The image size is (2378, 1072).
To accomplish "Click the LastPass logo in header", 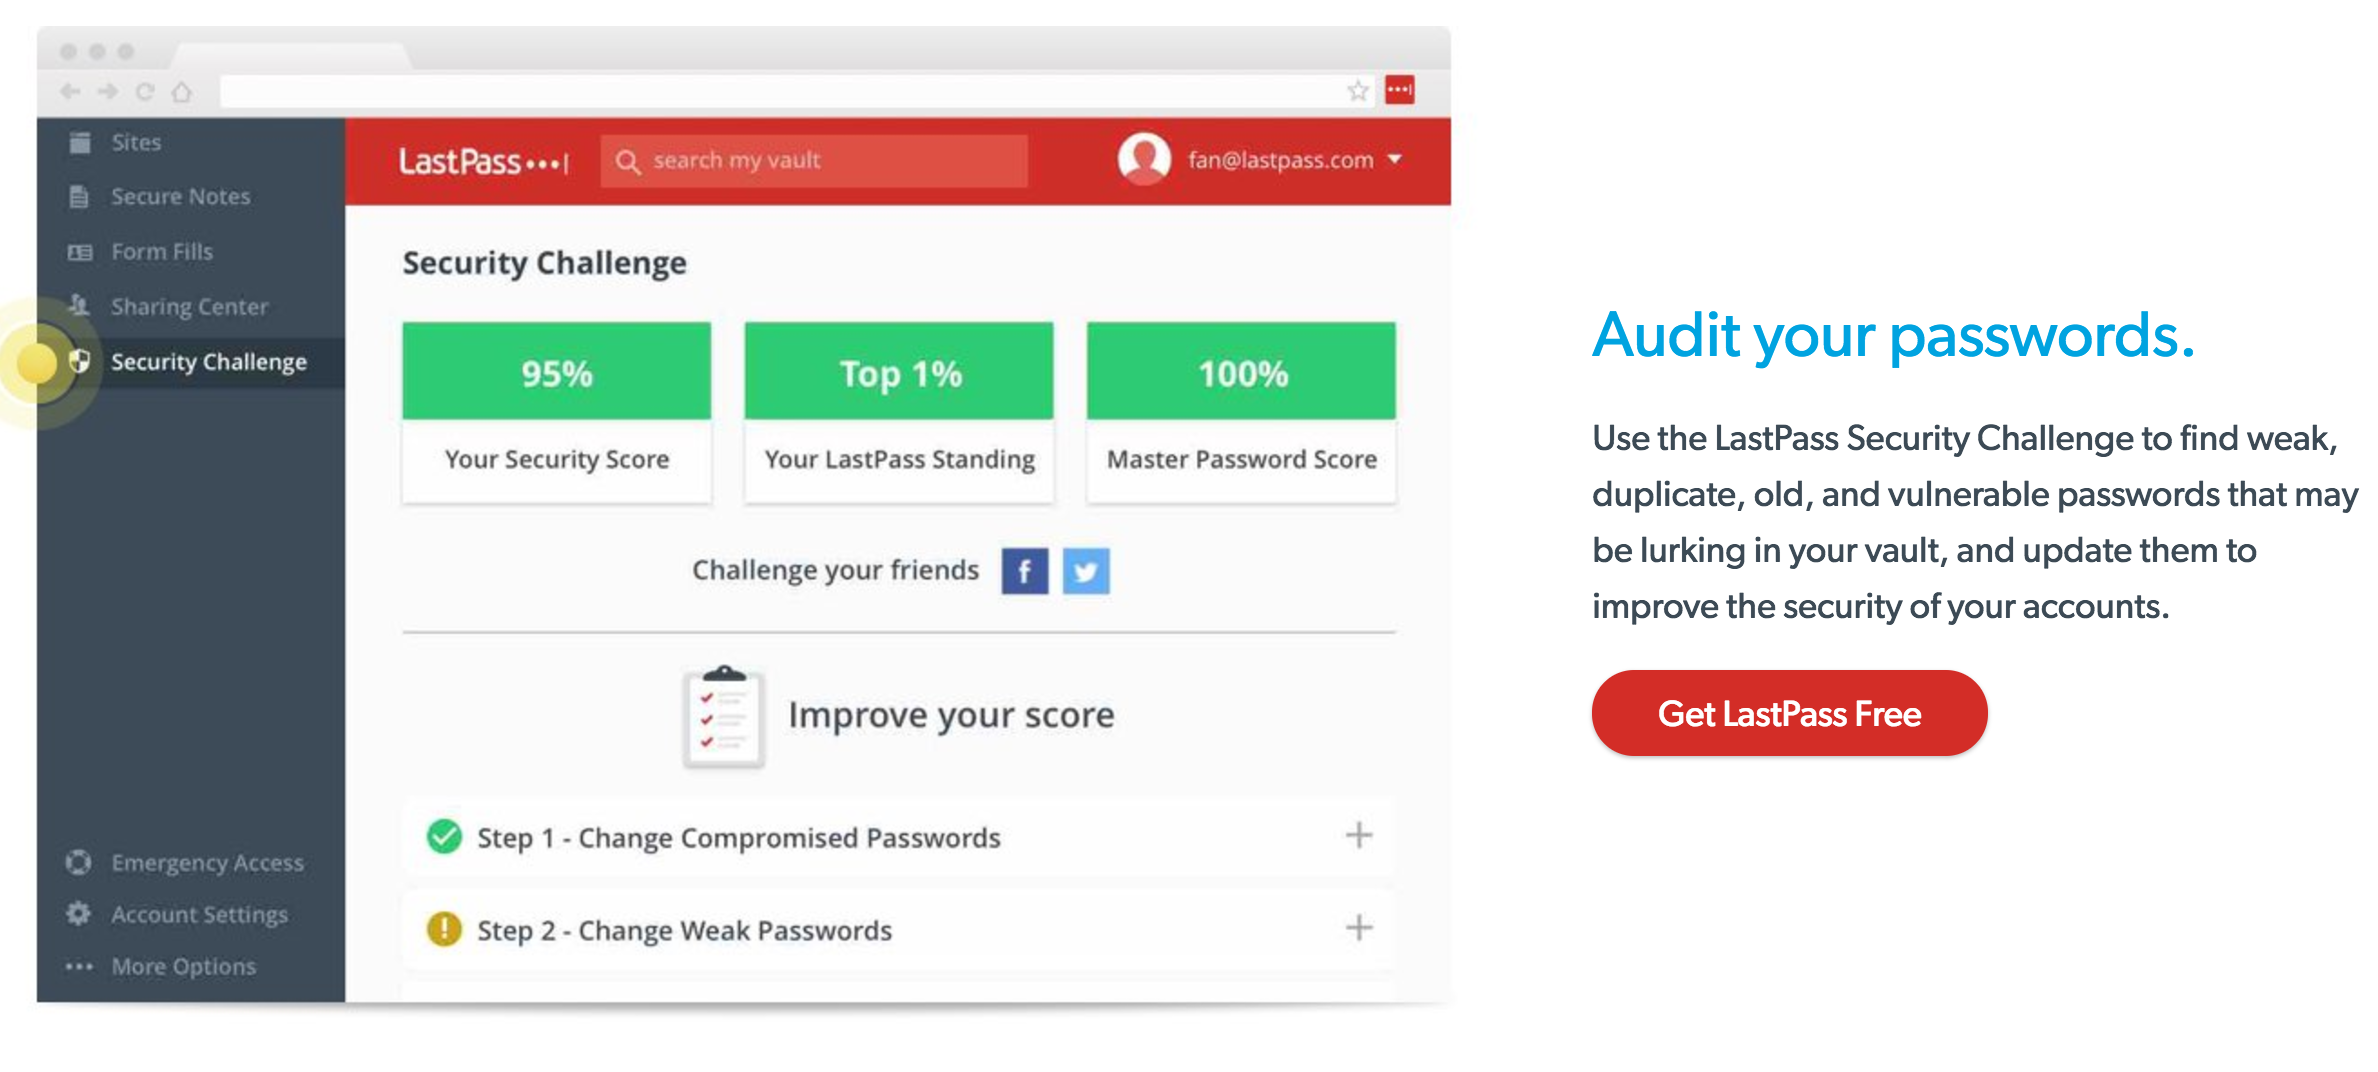I will click(x=484, y=161).
